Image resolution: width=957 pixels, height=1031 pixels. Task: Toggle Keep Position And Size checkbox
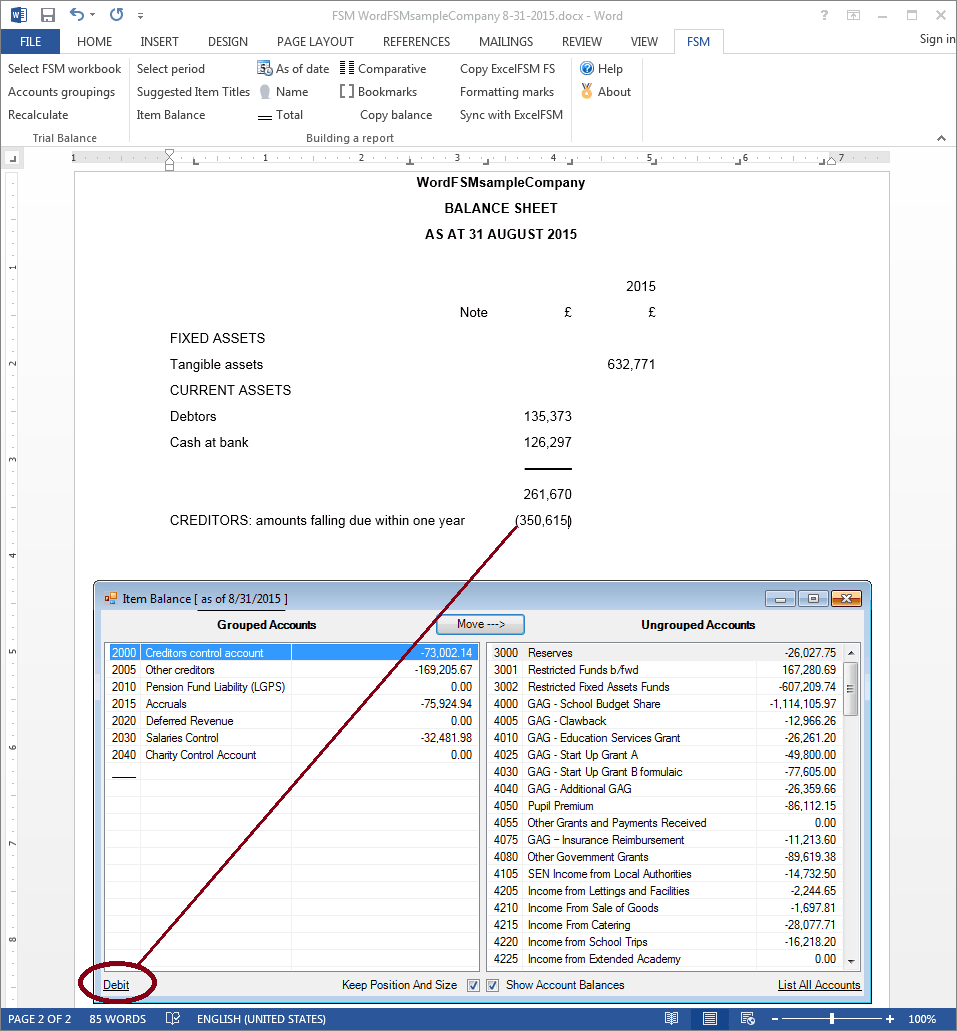coord(473,985)
